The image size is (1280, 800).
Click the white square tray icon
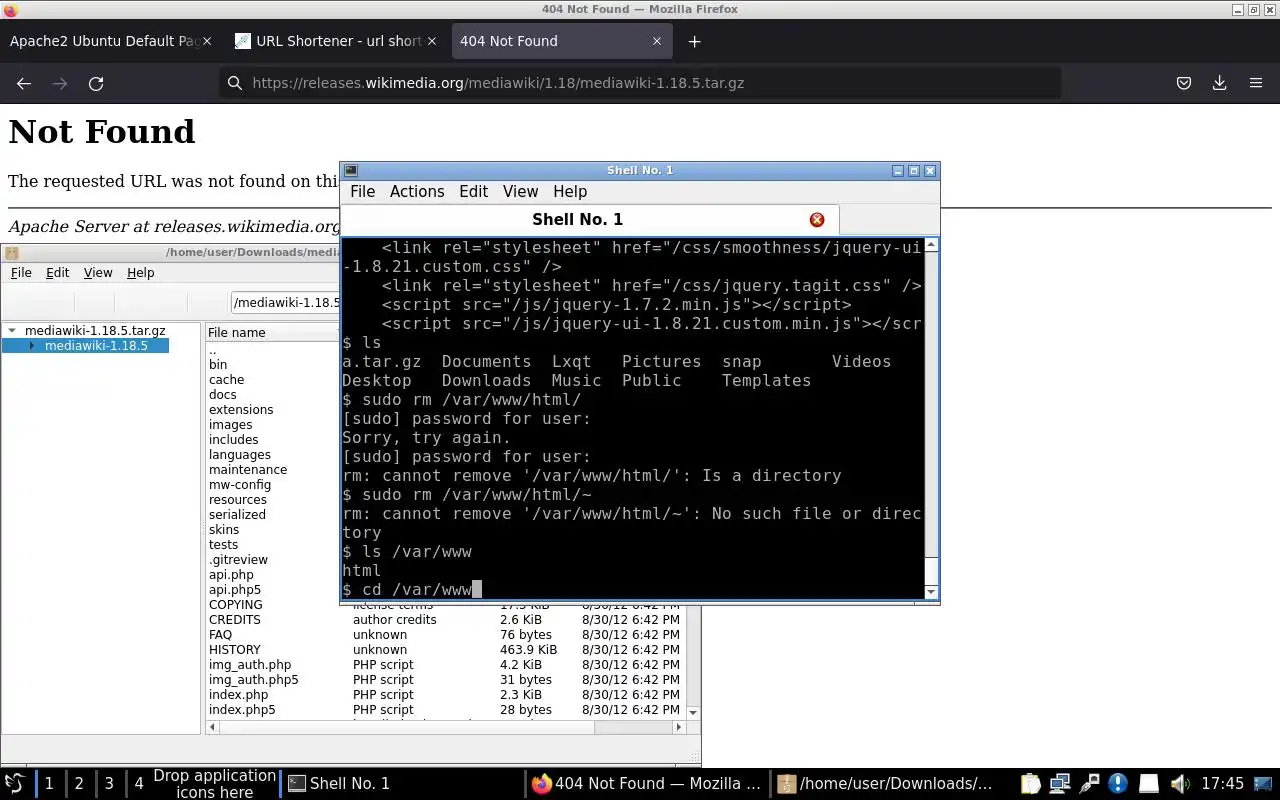1149,784
